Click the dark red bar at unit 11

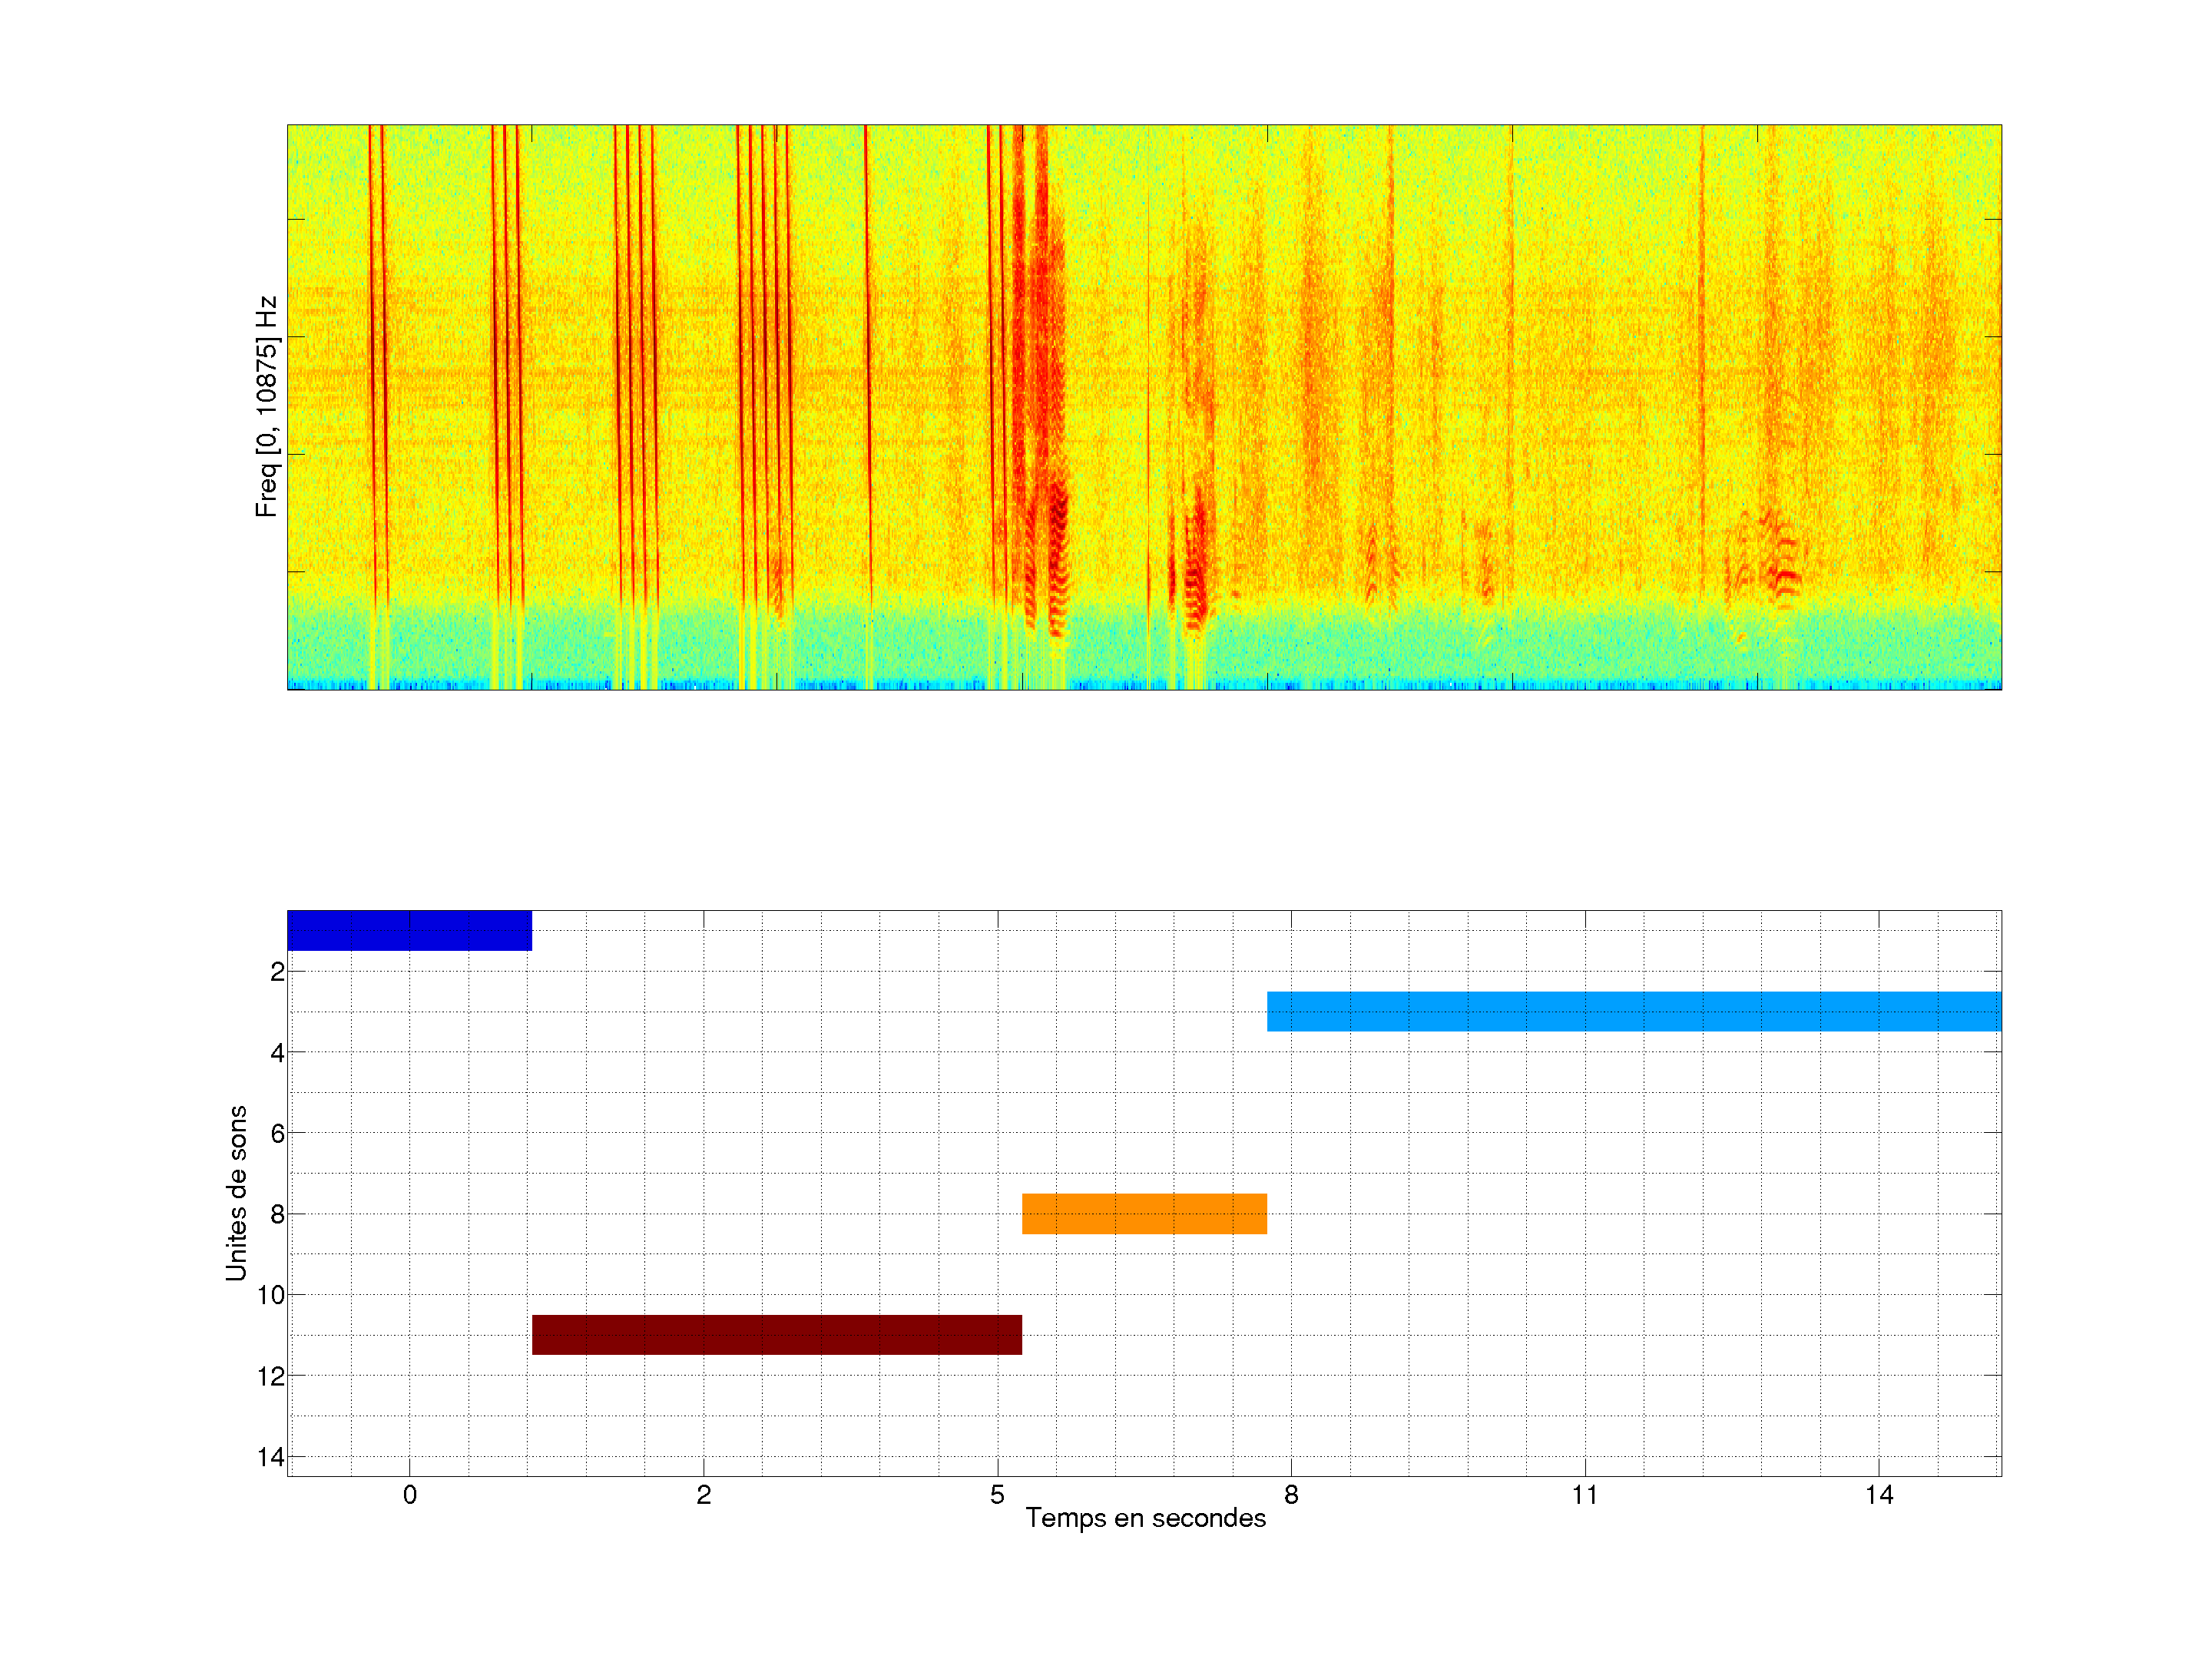[x=776, y=1334]
